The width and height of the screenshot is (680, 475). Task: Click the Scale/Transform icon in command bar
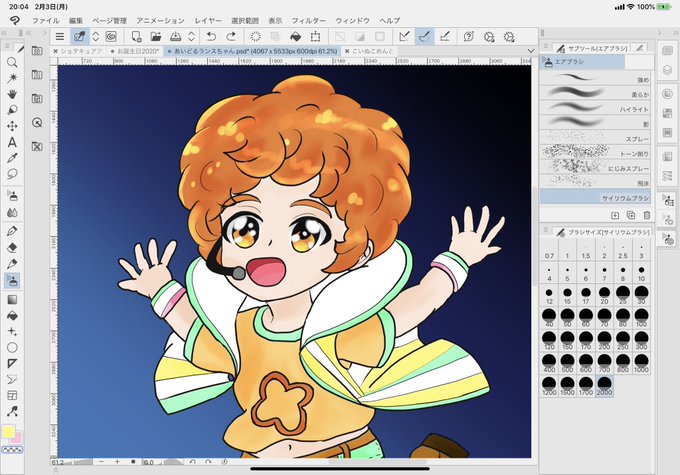(315, 37)
